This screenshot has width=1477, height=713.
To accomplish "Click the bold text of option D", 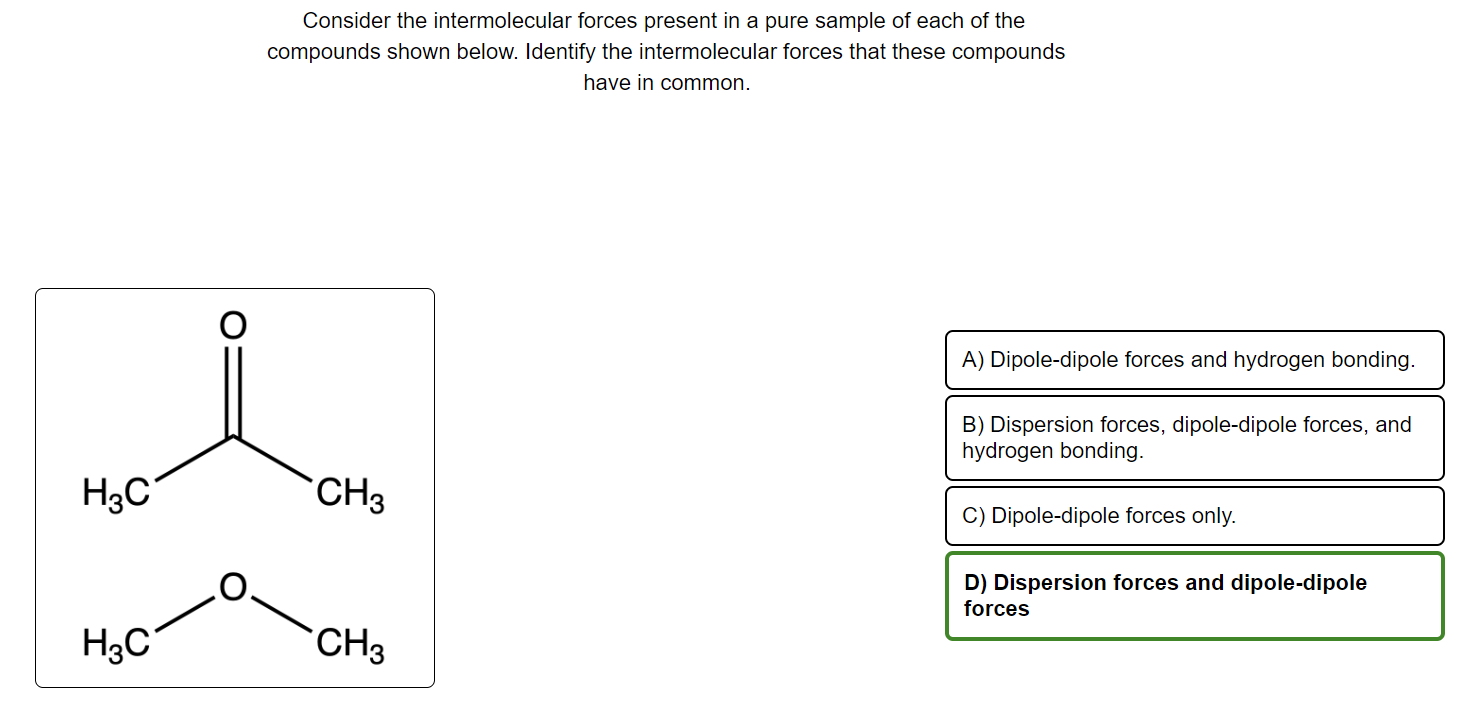I will tap(1160, 595).
